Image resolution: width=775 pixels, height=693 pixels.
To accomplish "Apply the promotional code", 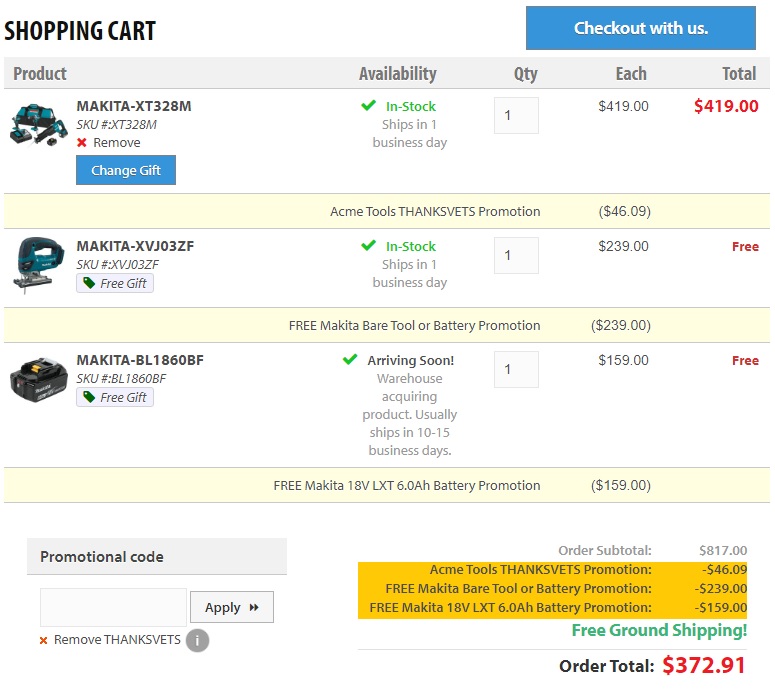I will (231, 607).
